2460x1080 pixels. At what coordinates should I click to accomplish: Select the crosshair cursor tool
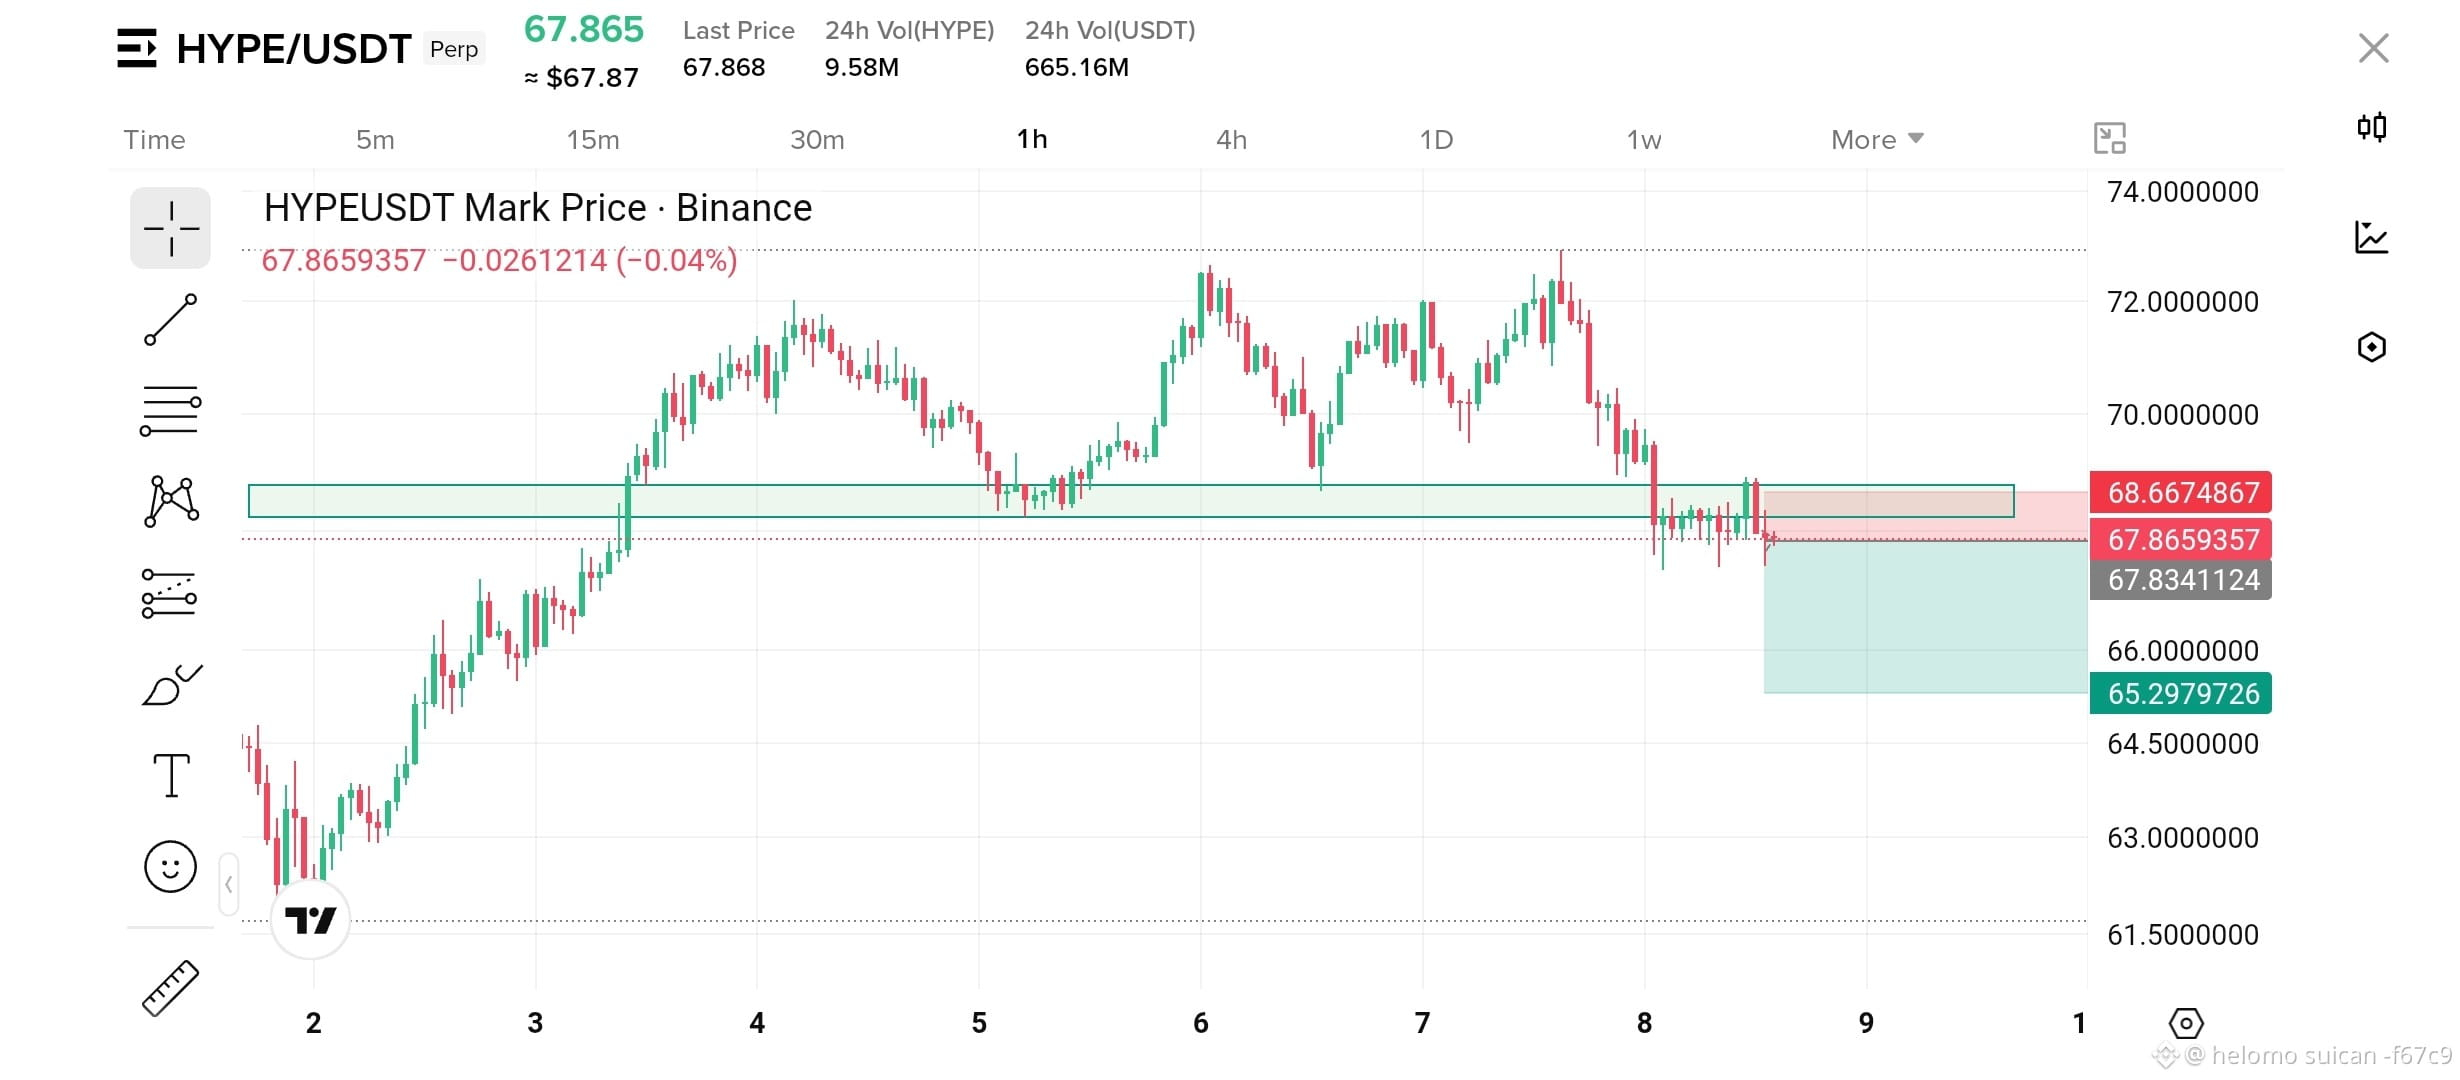pyautogui.click(x=170, y=228)
